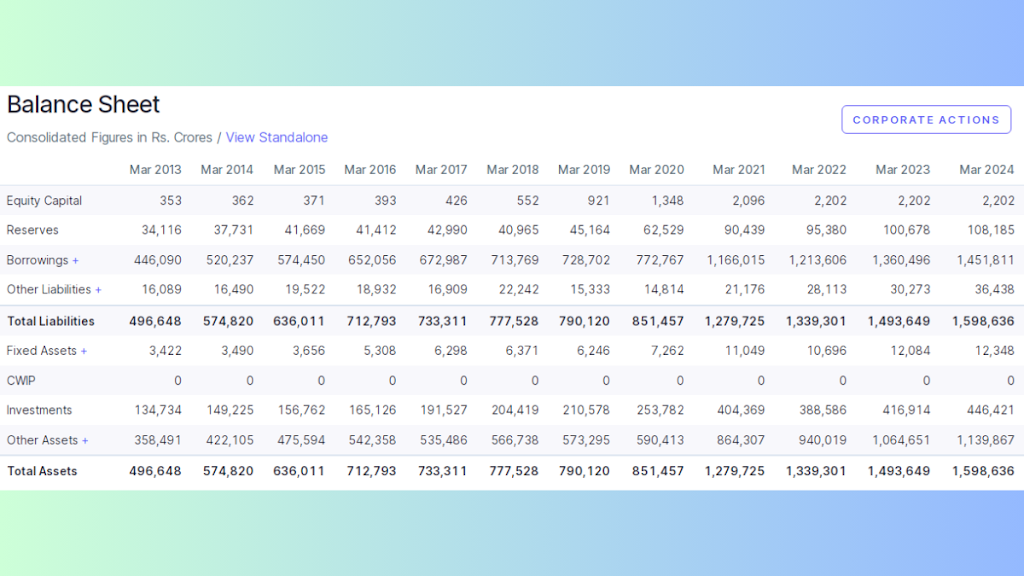Expand the Fixed Assets plus sign

click(x=84, y=351)
